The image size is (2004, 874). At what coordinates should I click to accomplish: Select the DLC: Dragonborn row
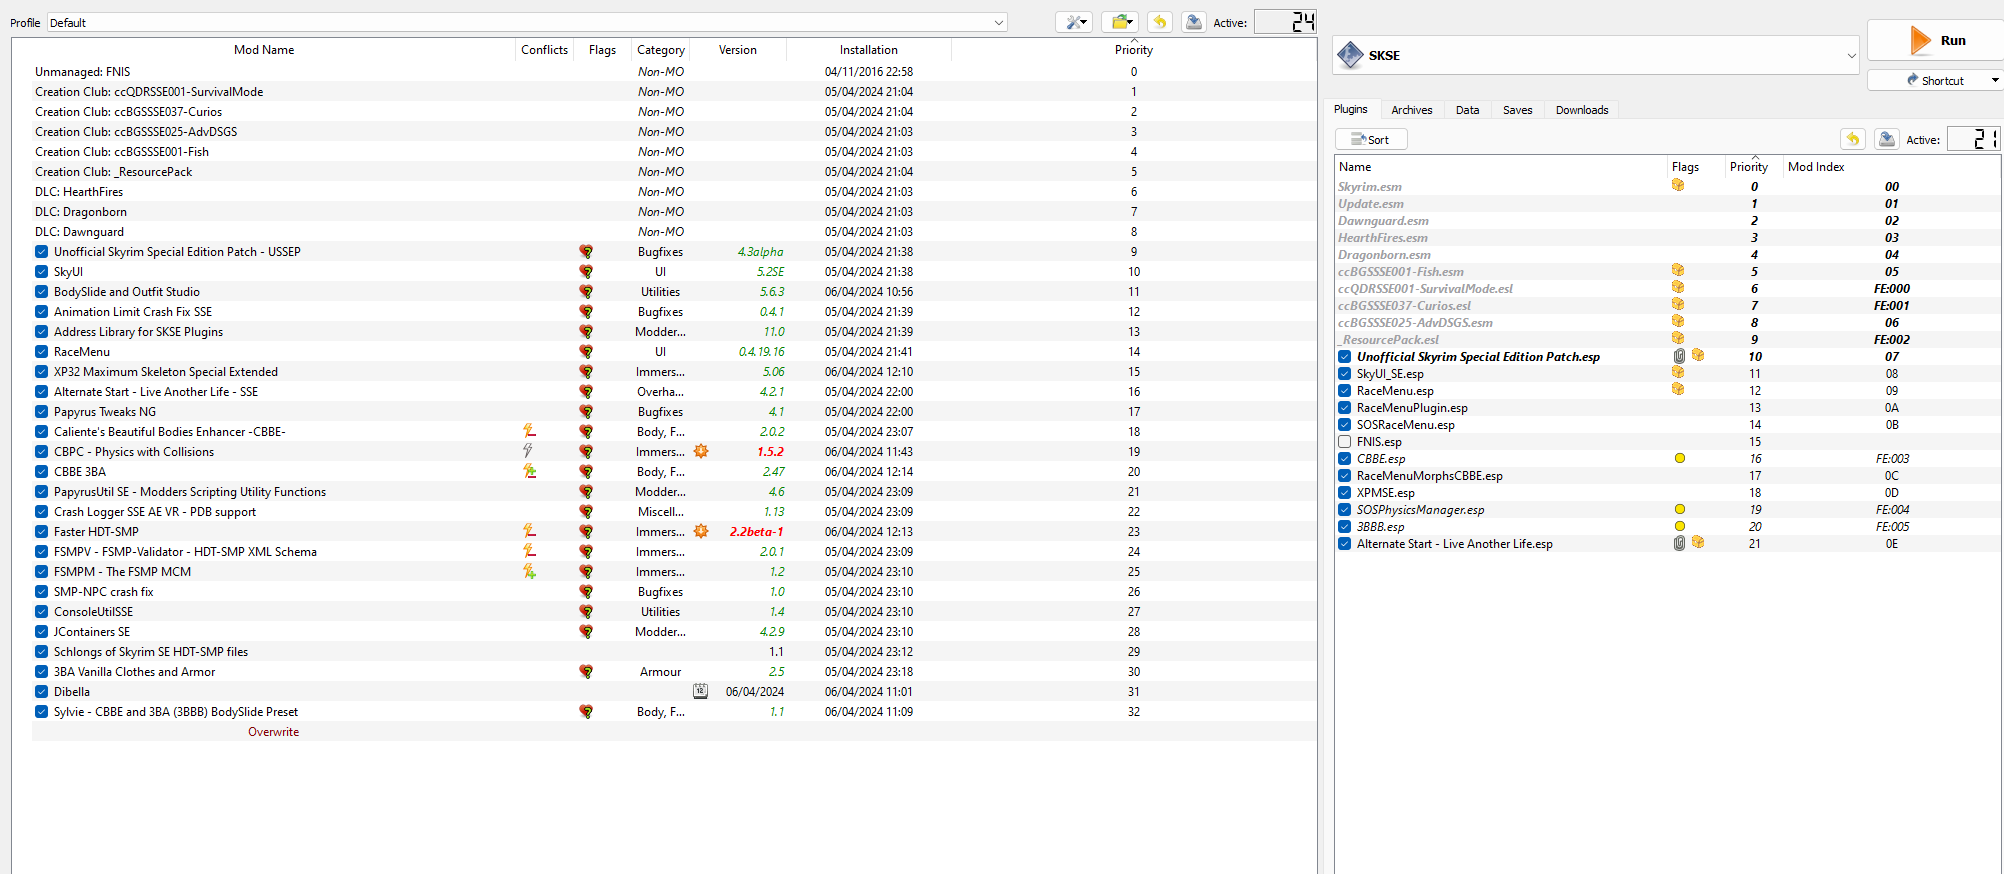click(x=674, y=212)
